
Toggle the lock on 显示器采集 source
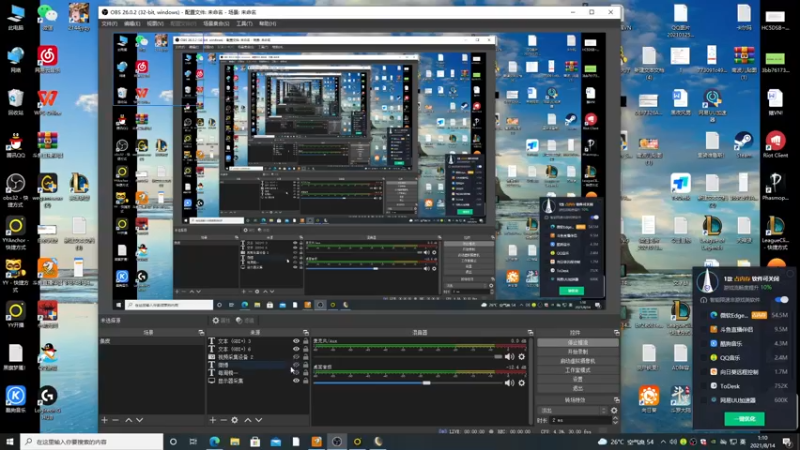pyautogui.click(x=306, y=381)
